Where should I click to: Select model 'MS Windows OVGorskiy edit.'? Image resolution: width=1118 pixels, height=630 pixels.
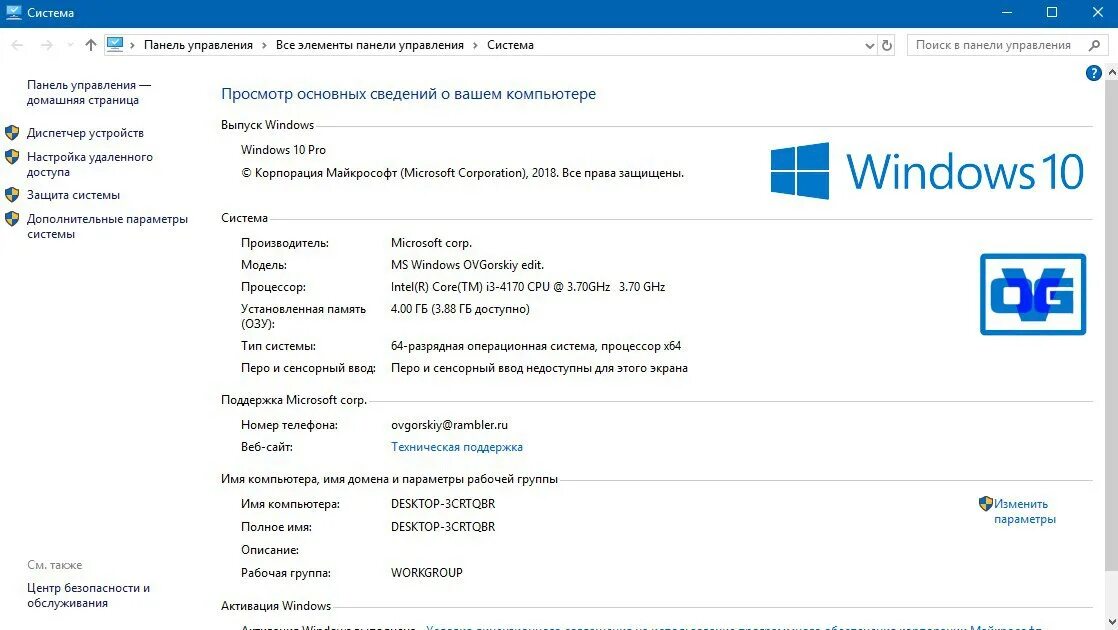[467, 264]
